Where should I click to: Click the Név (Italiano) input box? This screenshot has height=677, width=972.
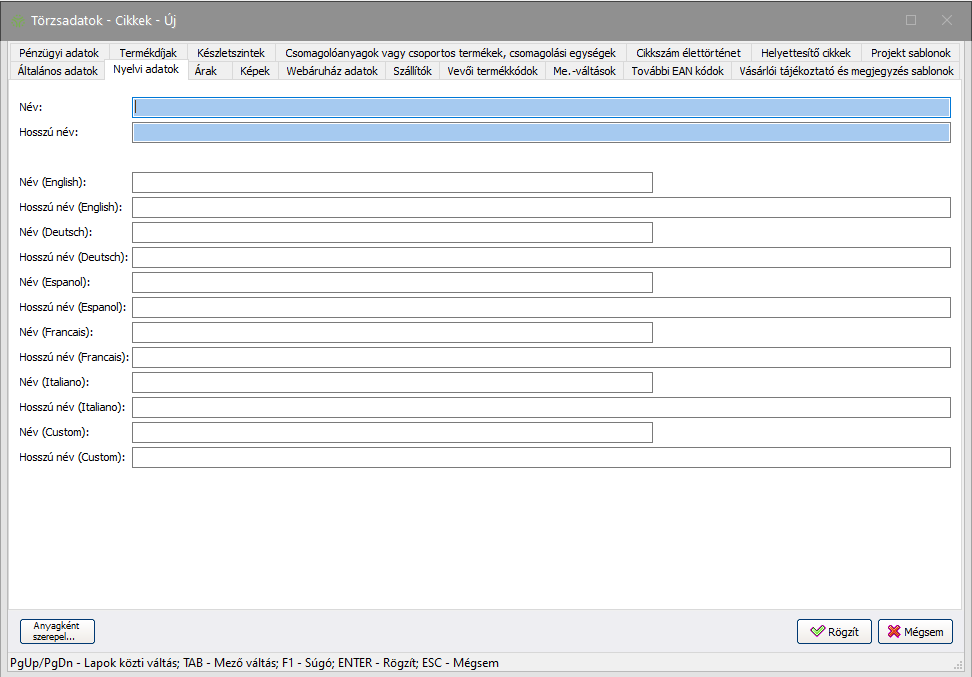coord(392,383)
